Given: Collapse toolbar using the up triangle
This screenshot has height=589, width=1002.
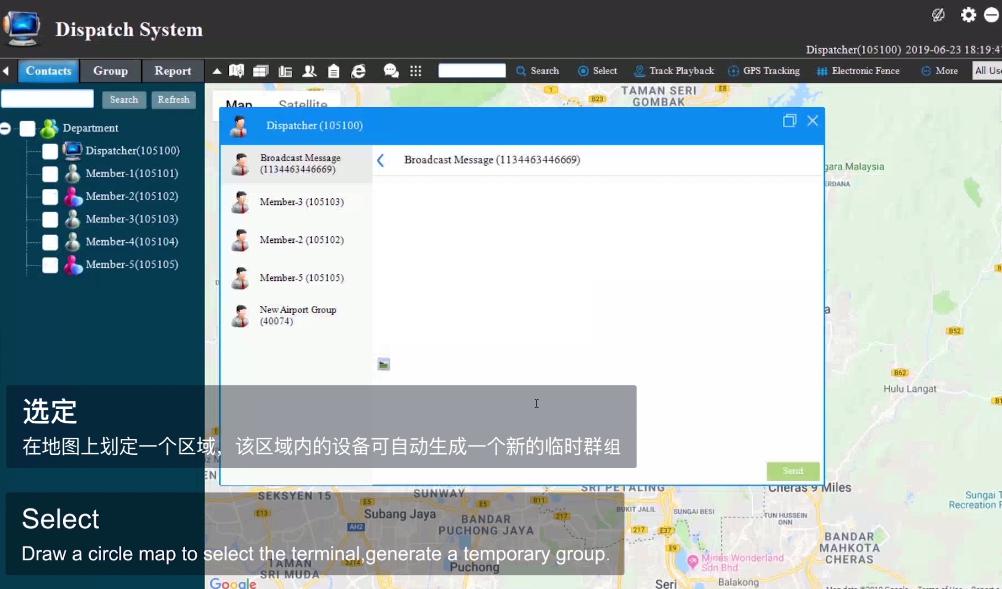Looking at the screenshot, I should tap(217, 71).
